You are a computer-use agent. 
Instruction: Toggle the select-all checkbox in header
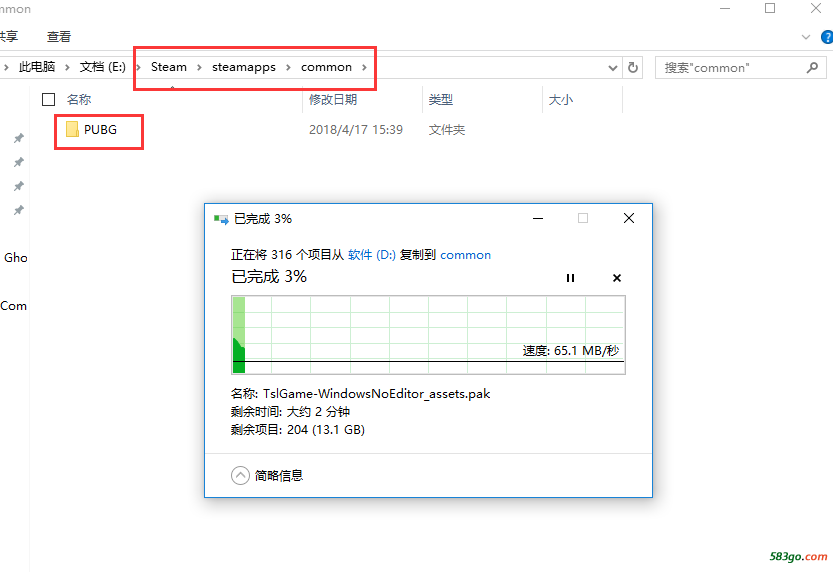tap(48, 99)
